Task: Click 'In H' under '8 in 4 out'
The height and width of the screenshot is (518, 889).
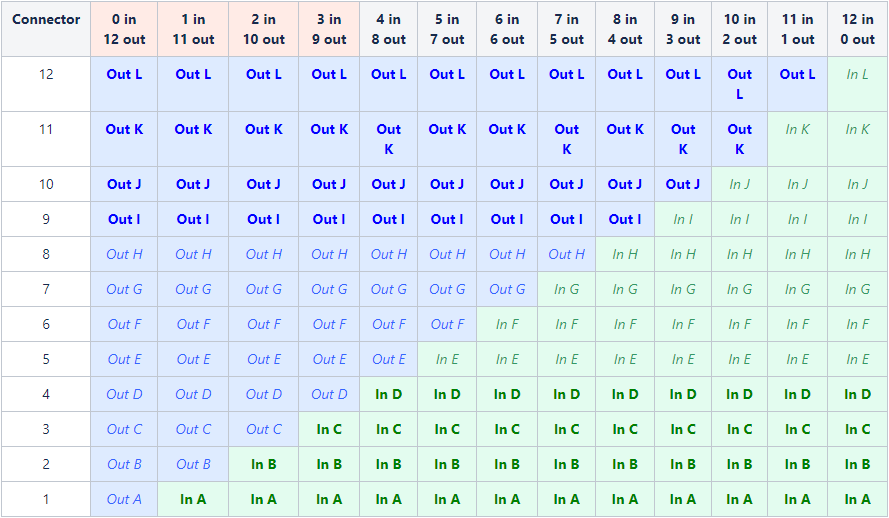Action: click(x=625, y=254)
